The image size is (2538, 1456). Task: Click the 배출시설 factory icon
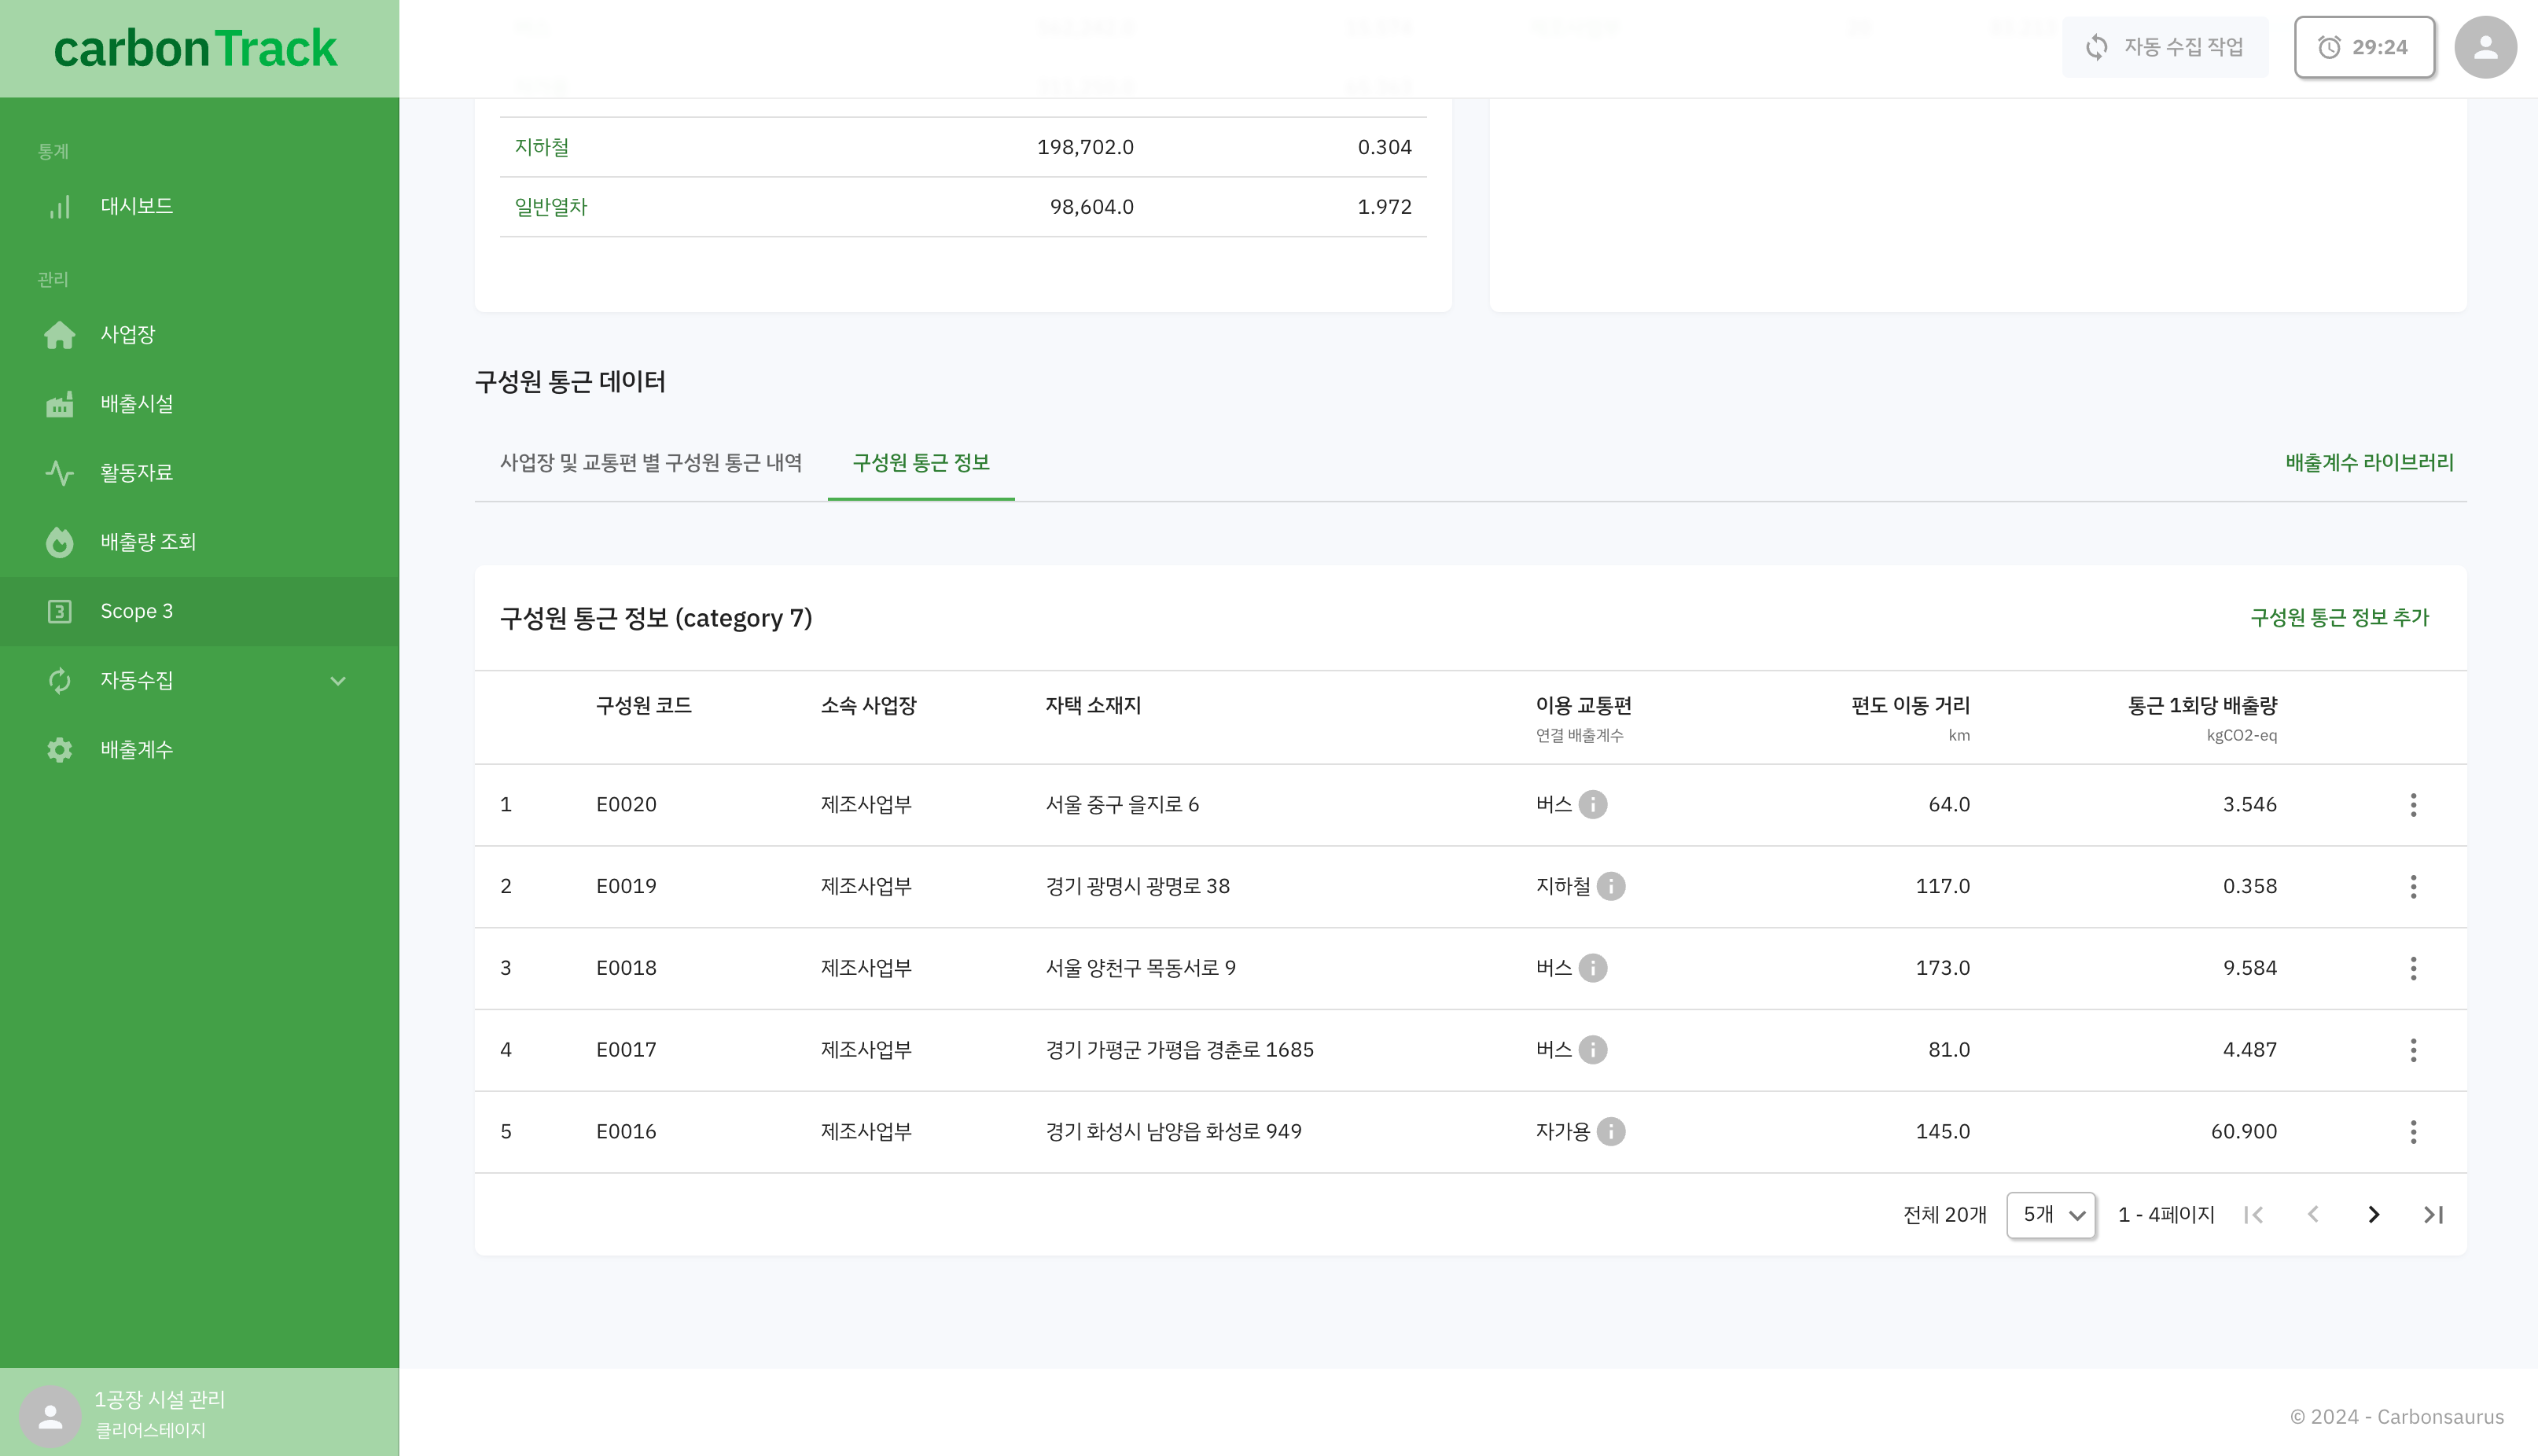coord(60,404)
